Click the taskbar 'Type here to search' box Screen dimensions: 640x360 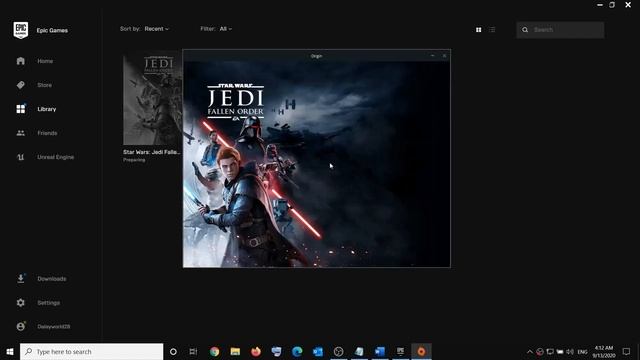point(91,351)
